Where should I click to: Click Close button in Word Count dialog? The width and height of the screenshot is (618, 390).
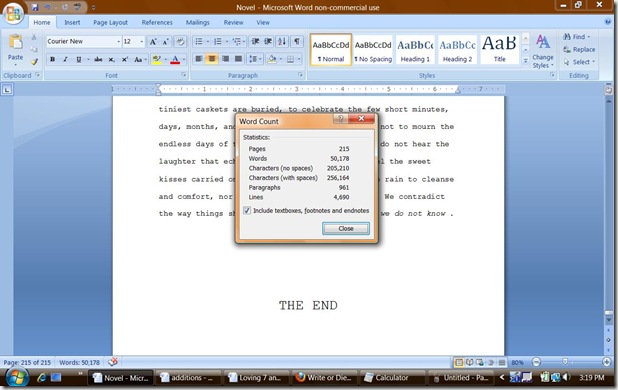[346, 228]
